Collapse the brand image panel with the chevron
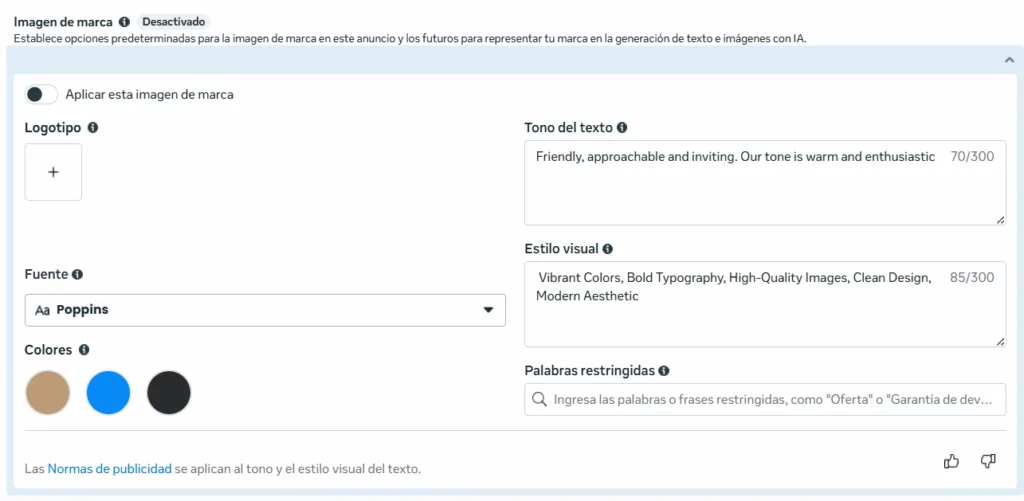The image size is (1024, 501). click(1009, 60)
